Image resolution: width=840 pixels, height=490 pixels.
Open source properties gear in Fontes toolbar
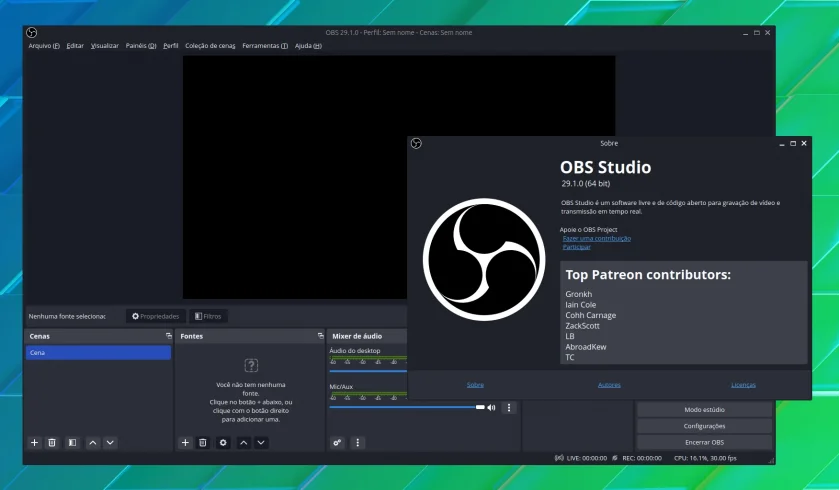click(x=223, y=443)
